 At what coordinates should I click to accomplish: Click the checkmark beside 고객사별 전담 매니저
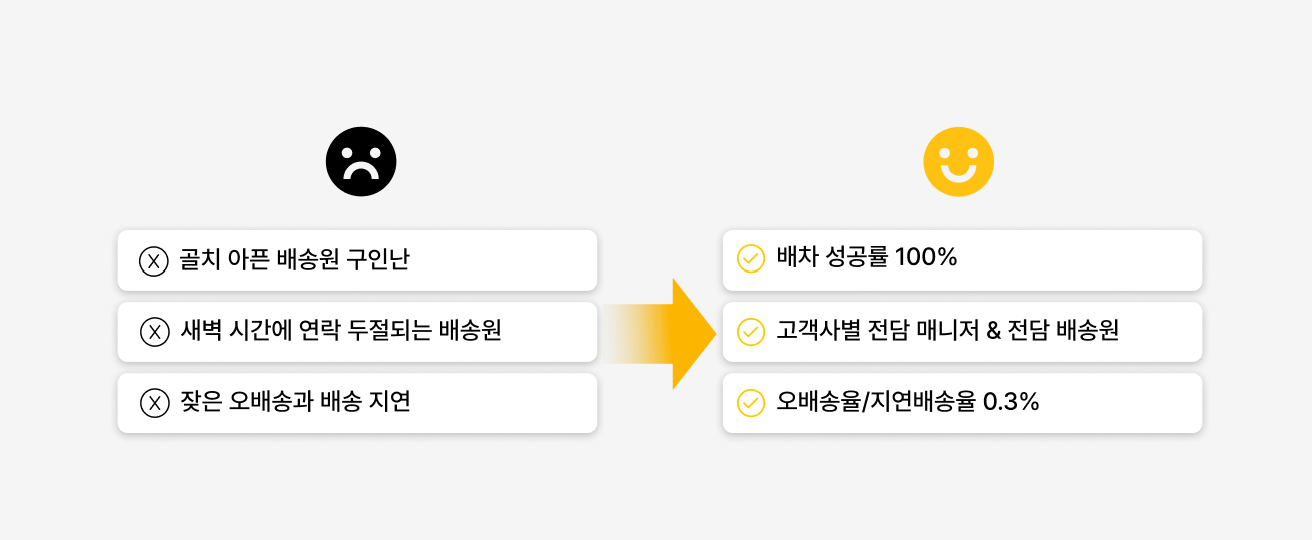point(750,332)
